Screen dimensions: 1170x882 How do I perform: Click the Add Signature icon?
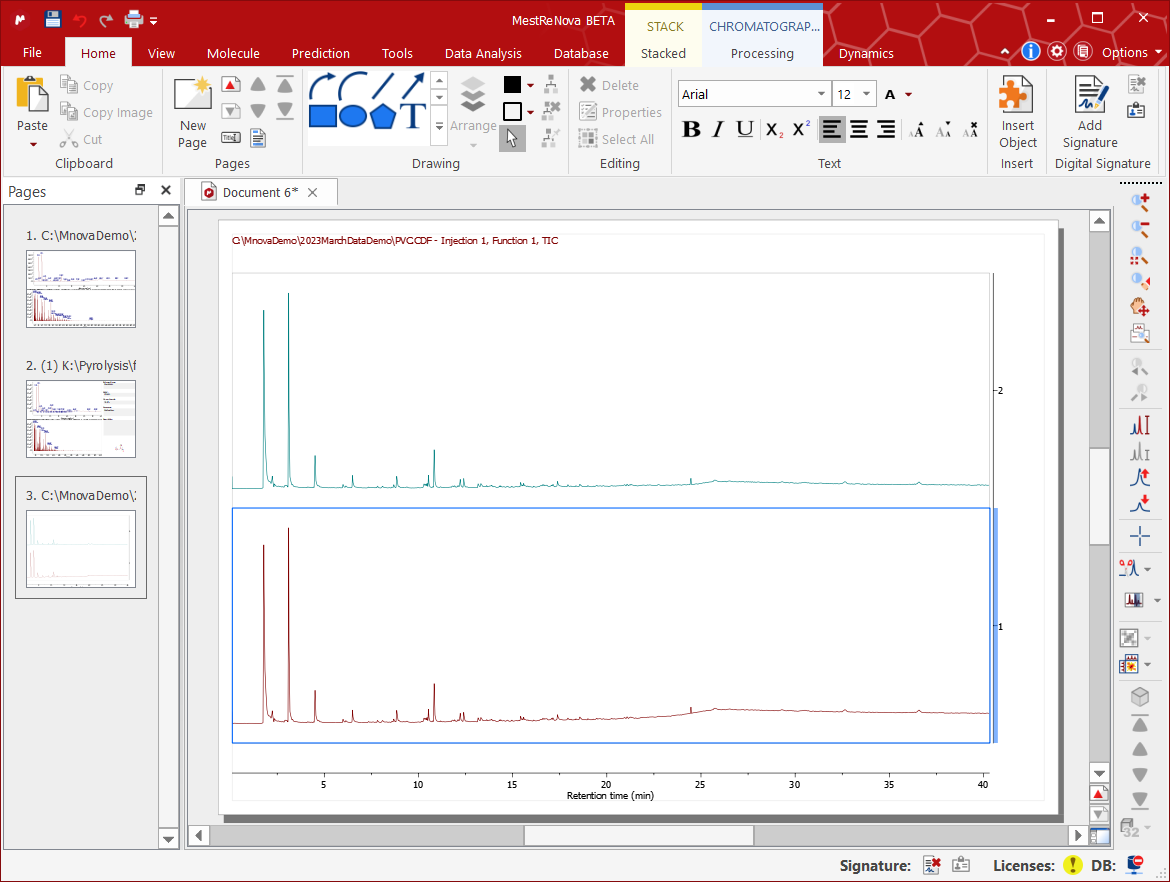pyautogui.click(x=1089, y=96)
